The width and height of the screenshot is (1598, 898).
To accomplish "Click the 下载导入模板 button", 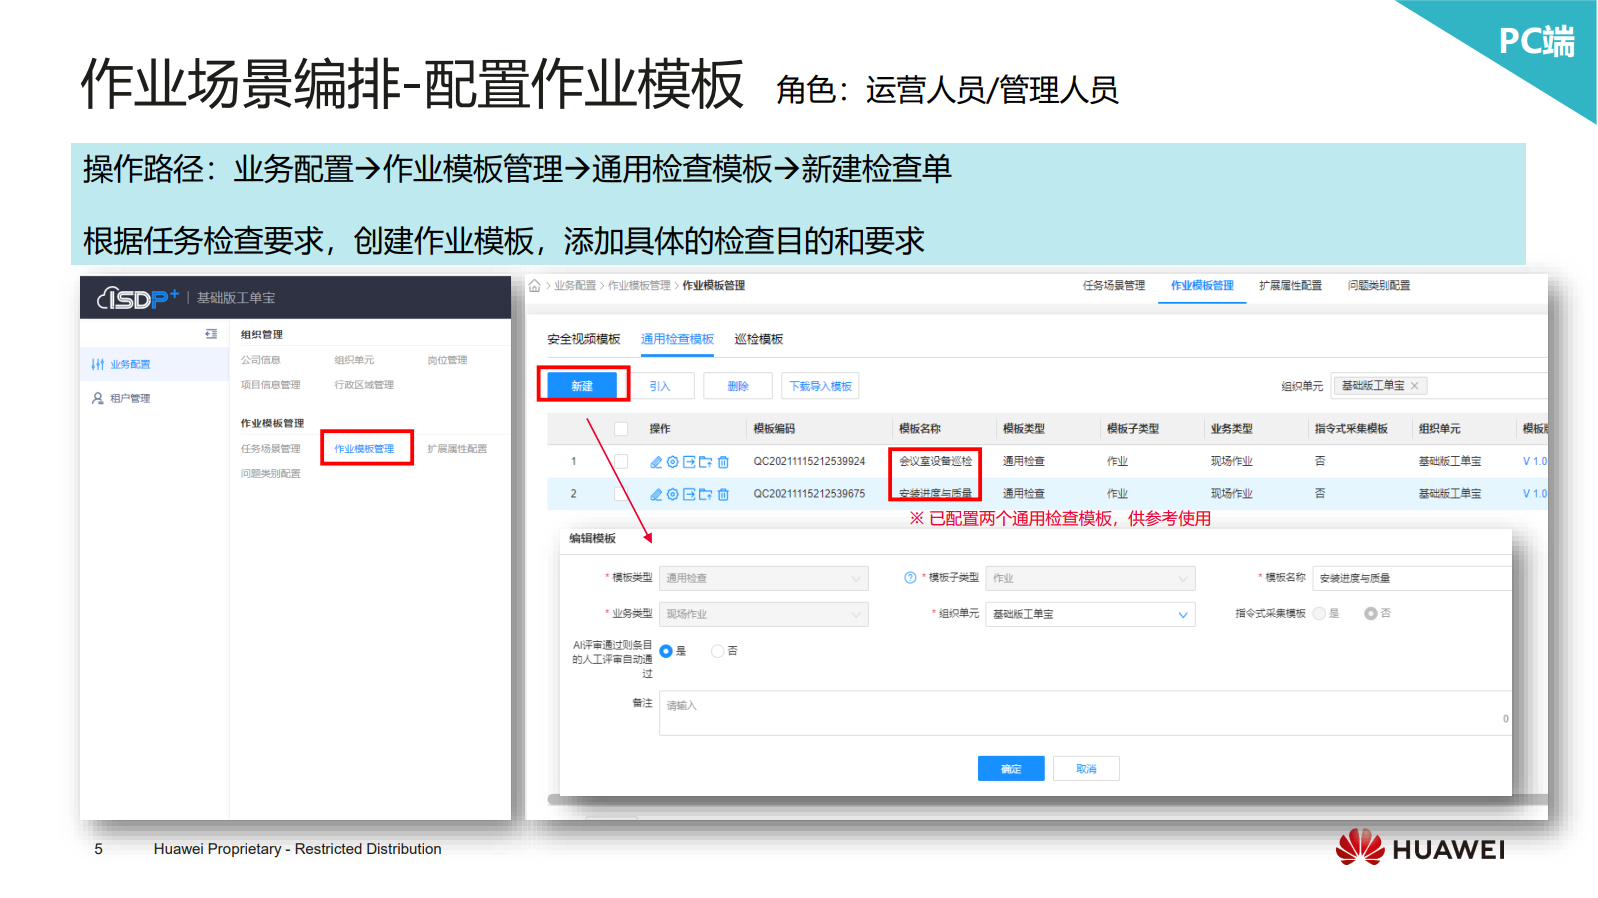I will point(821,386).
